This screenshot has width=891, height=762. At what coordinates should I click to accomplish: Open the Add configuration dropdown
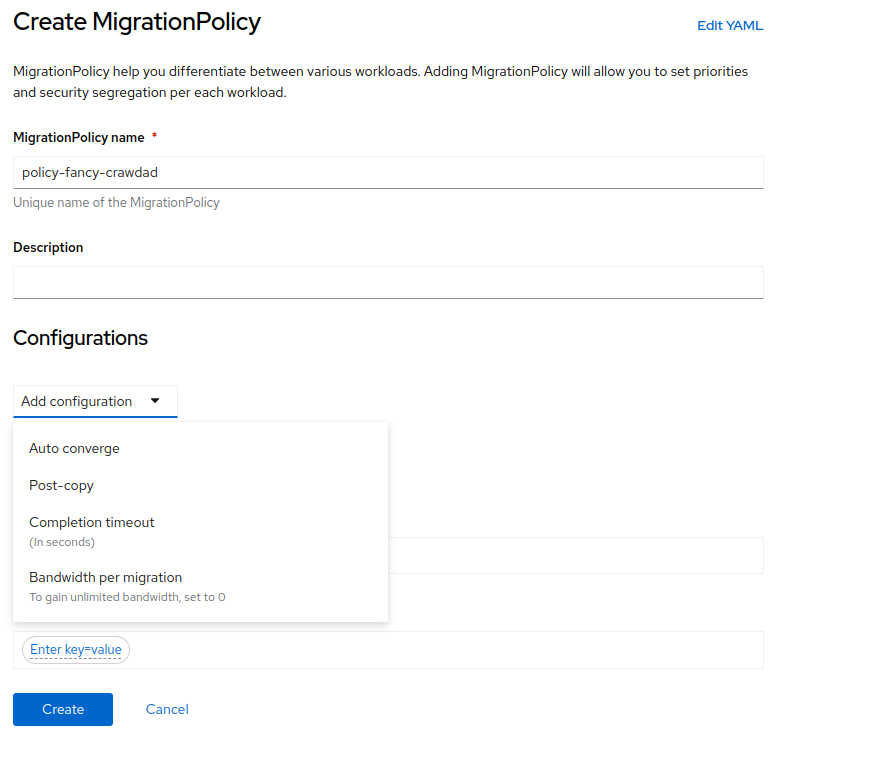[95, 401]
